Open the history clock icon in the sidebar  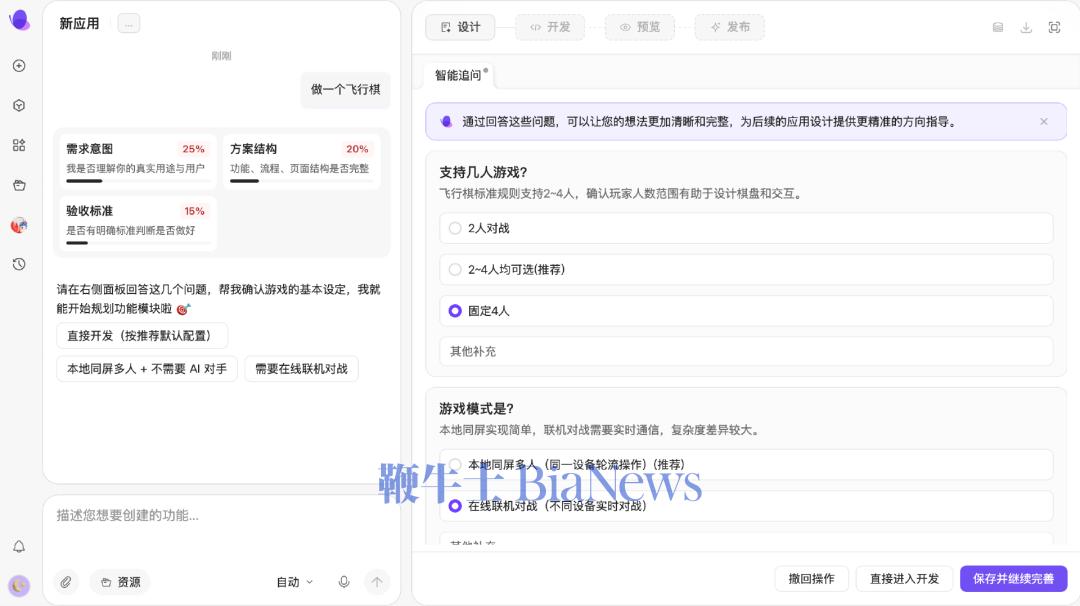point(19,264)
